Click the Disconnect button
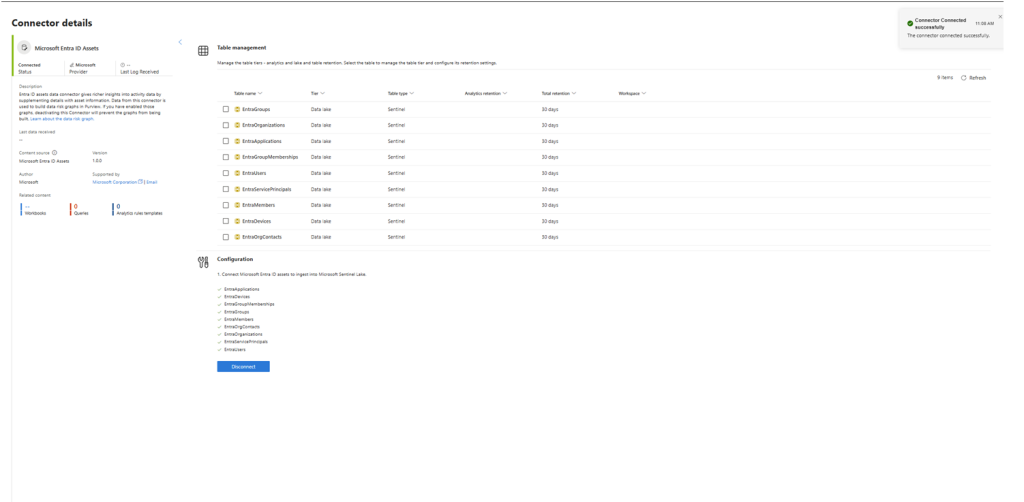Image resolution: width=1024 pixels, height=502 pixels. (243, 367)
